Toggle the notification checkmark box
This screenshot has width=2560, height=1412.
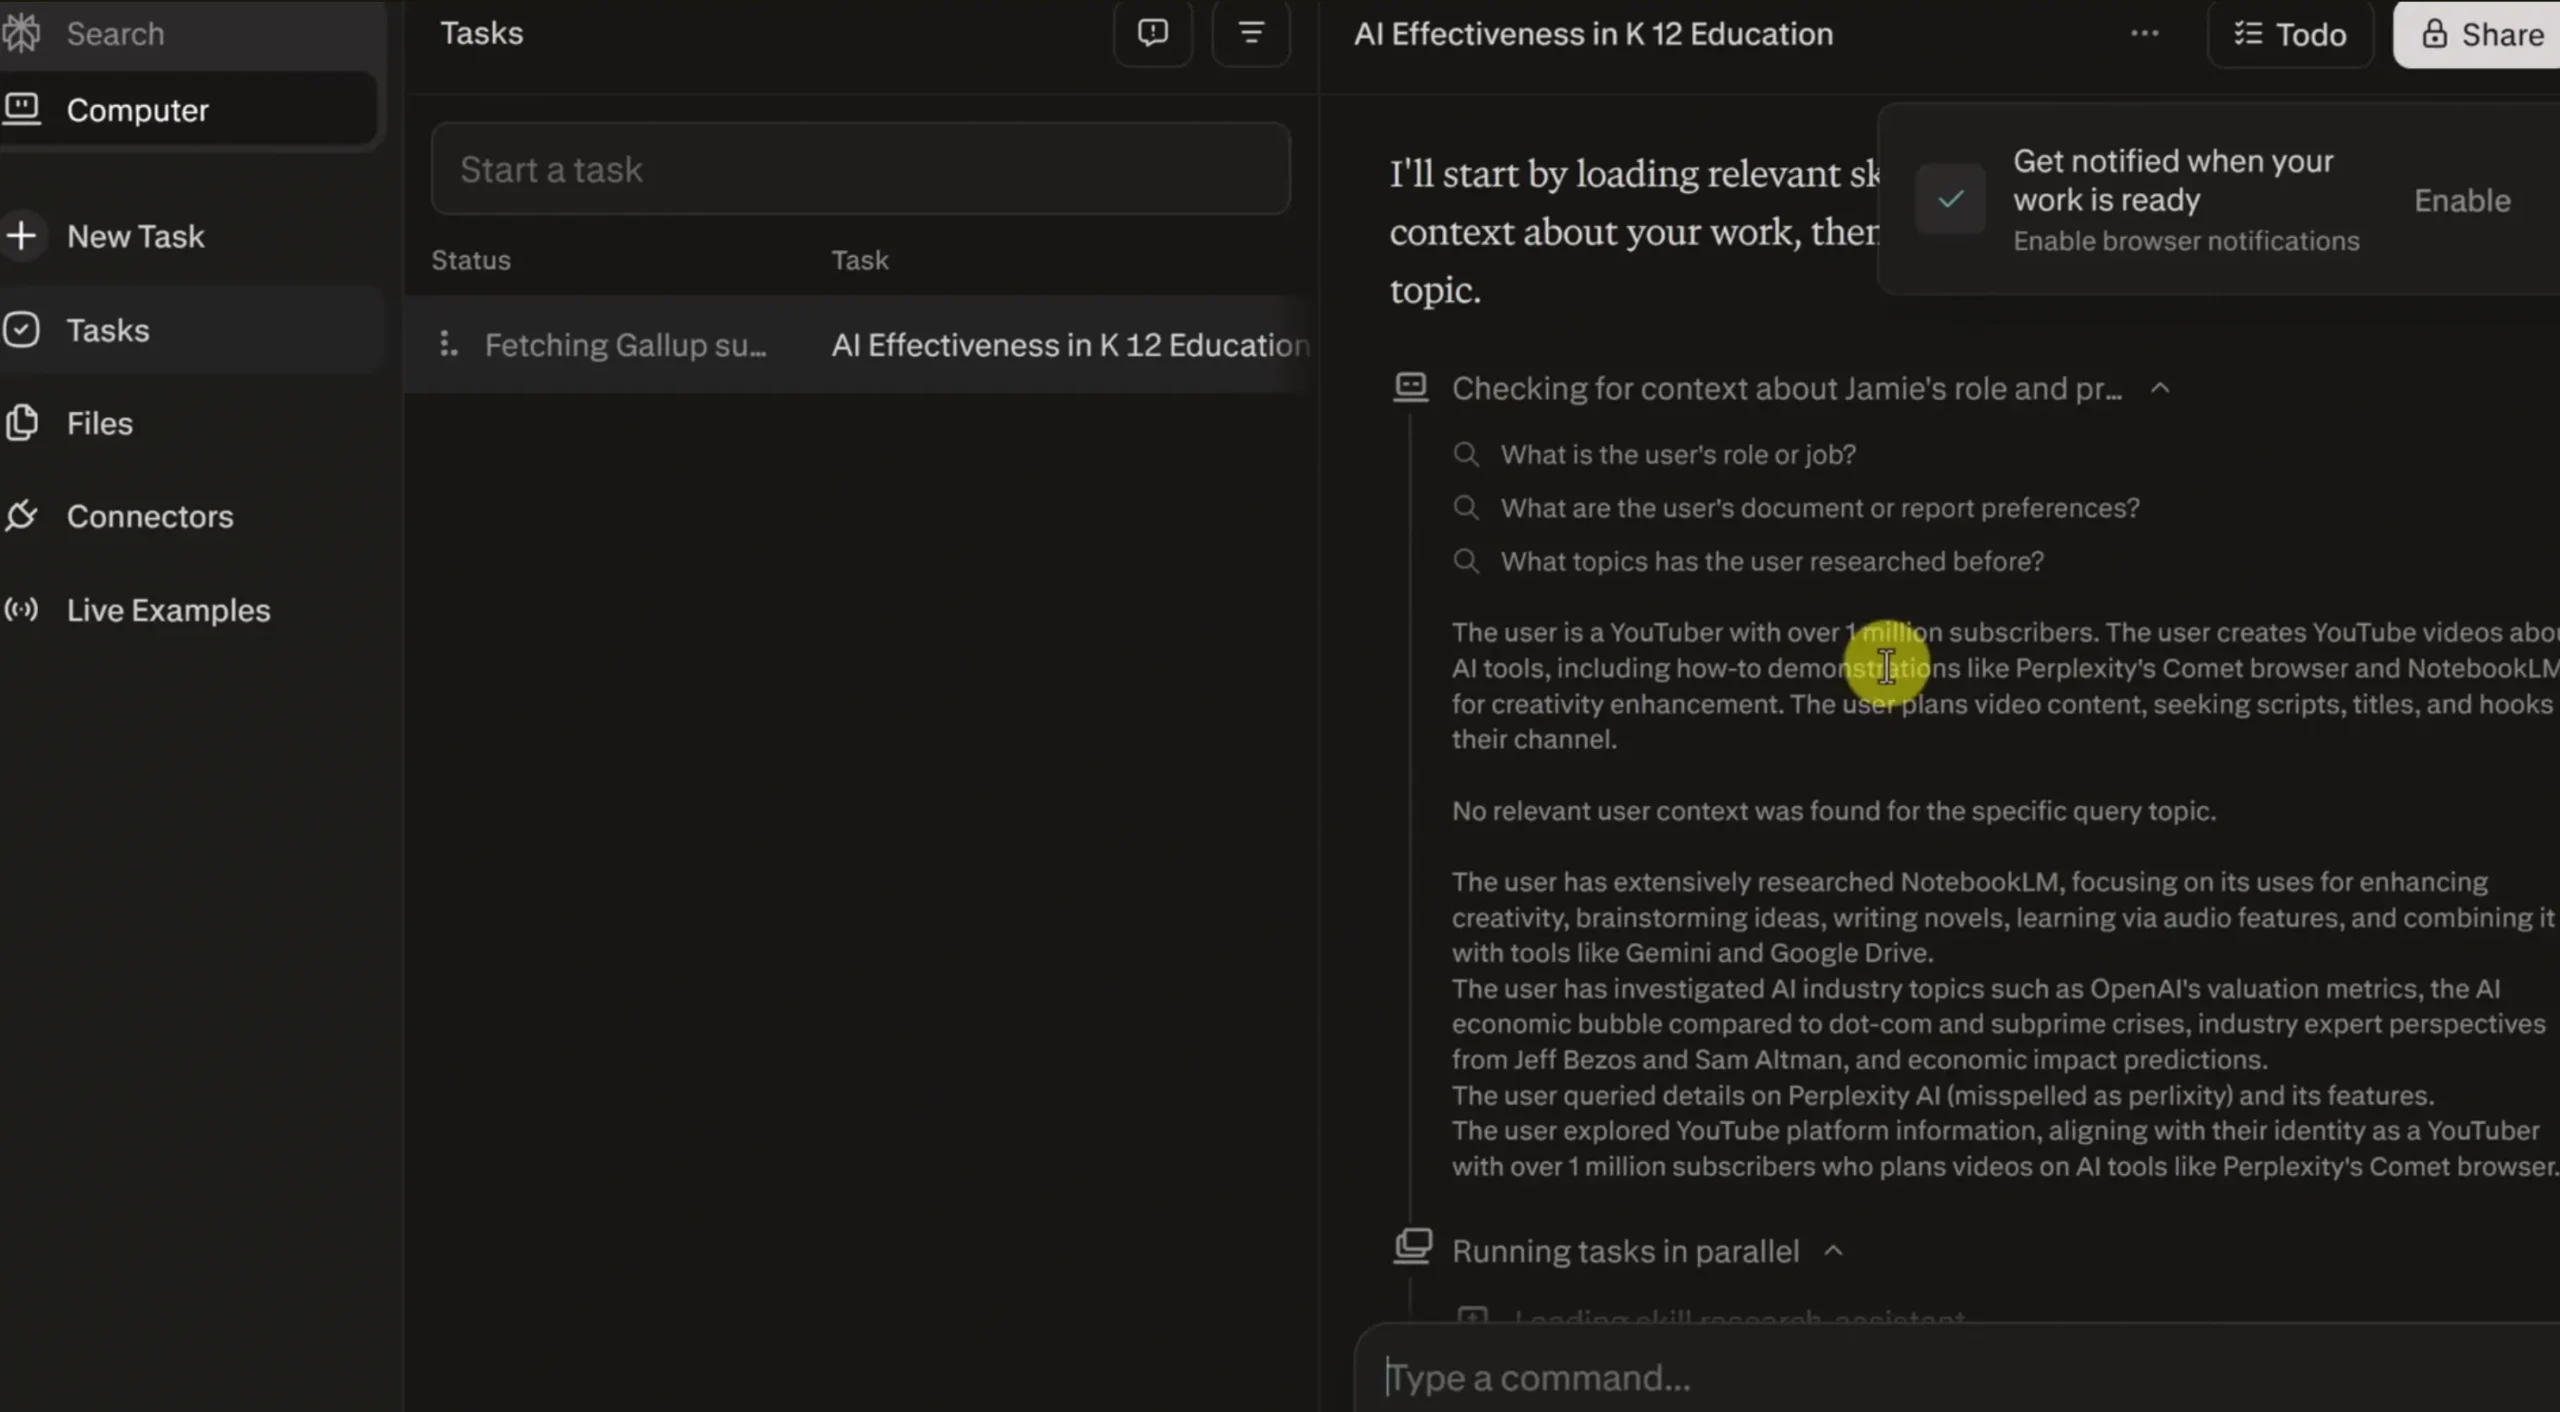tap(1950, 199)
